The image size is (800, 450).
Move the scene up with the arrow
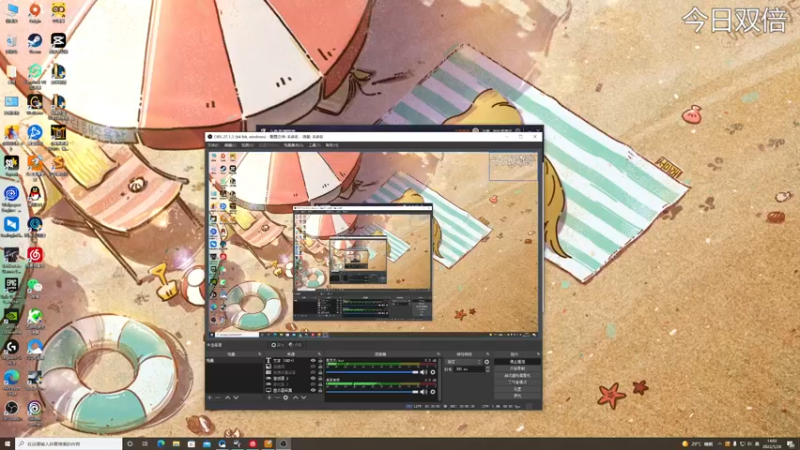[x=228, y=397]
